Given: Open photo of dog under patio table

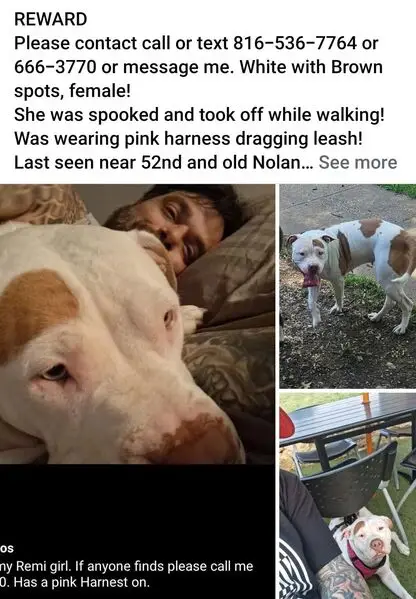Looking at the screenshot, I should (x=348, y=495).
